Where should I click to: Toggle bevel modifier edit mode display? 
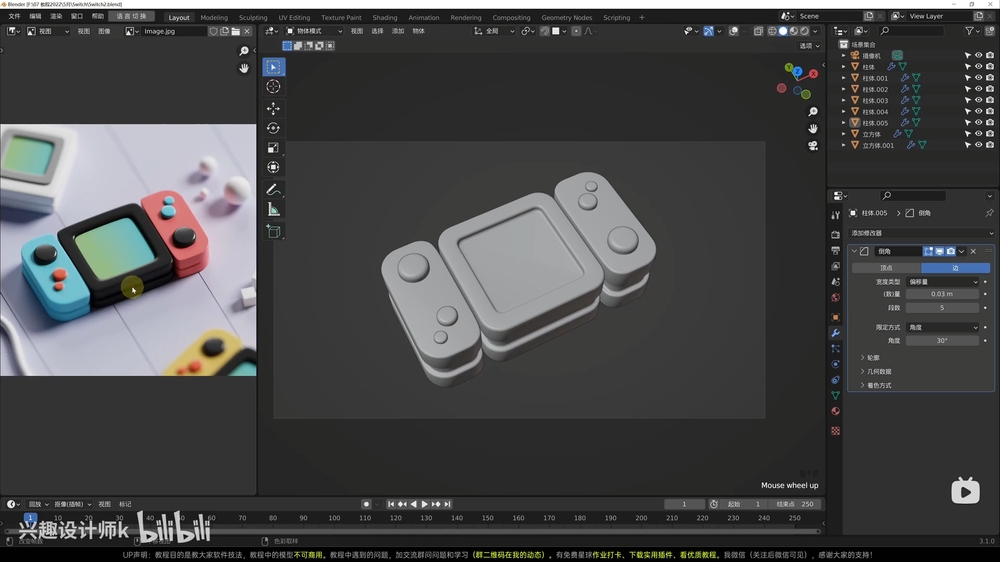(x=929, y=251)
